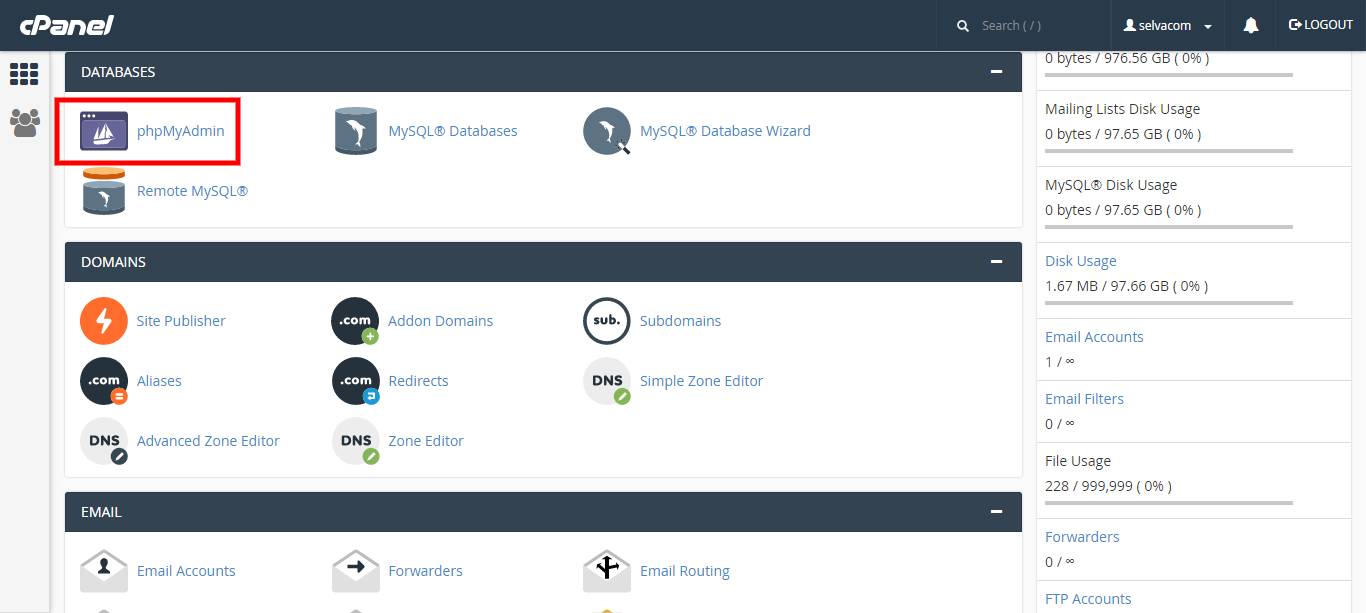Collapse the Domains section
This screenshot has height=613, width=1366.
(x=996, y=262)
